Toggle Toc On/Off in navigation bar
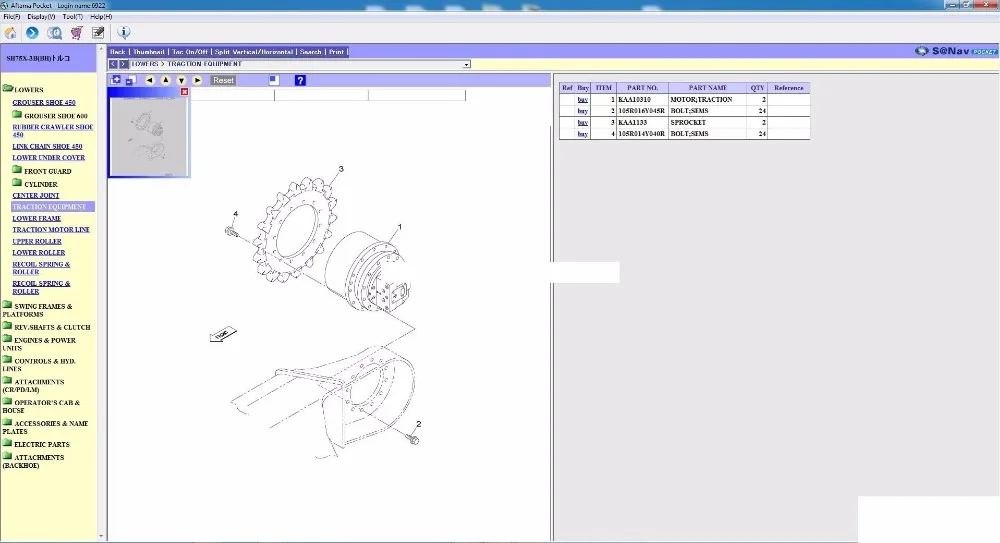Image resolution: width=1000 pixels, height=543 pixels. (189, 52)
